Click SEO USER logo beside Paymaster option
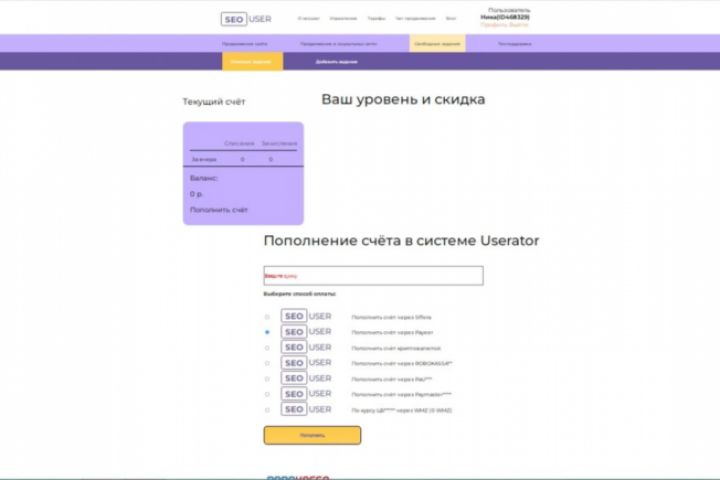This screenshot has height=480, width=720. pos(306,394)
